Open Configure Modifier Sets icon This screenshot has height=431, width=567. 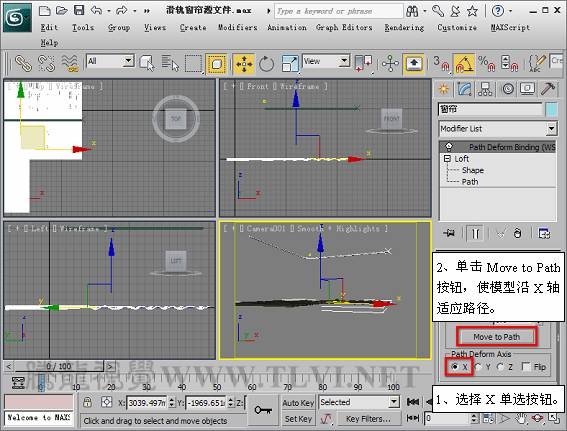tap(544, 234)
